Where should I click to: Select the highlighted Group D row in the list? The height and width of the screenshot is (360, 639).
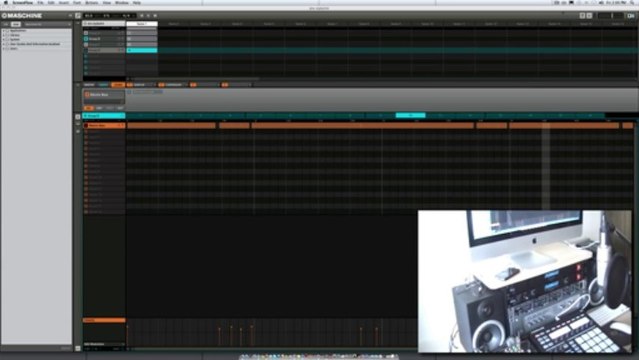(104, 50)
